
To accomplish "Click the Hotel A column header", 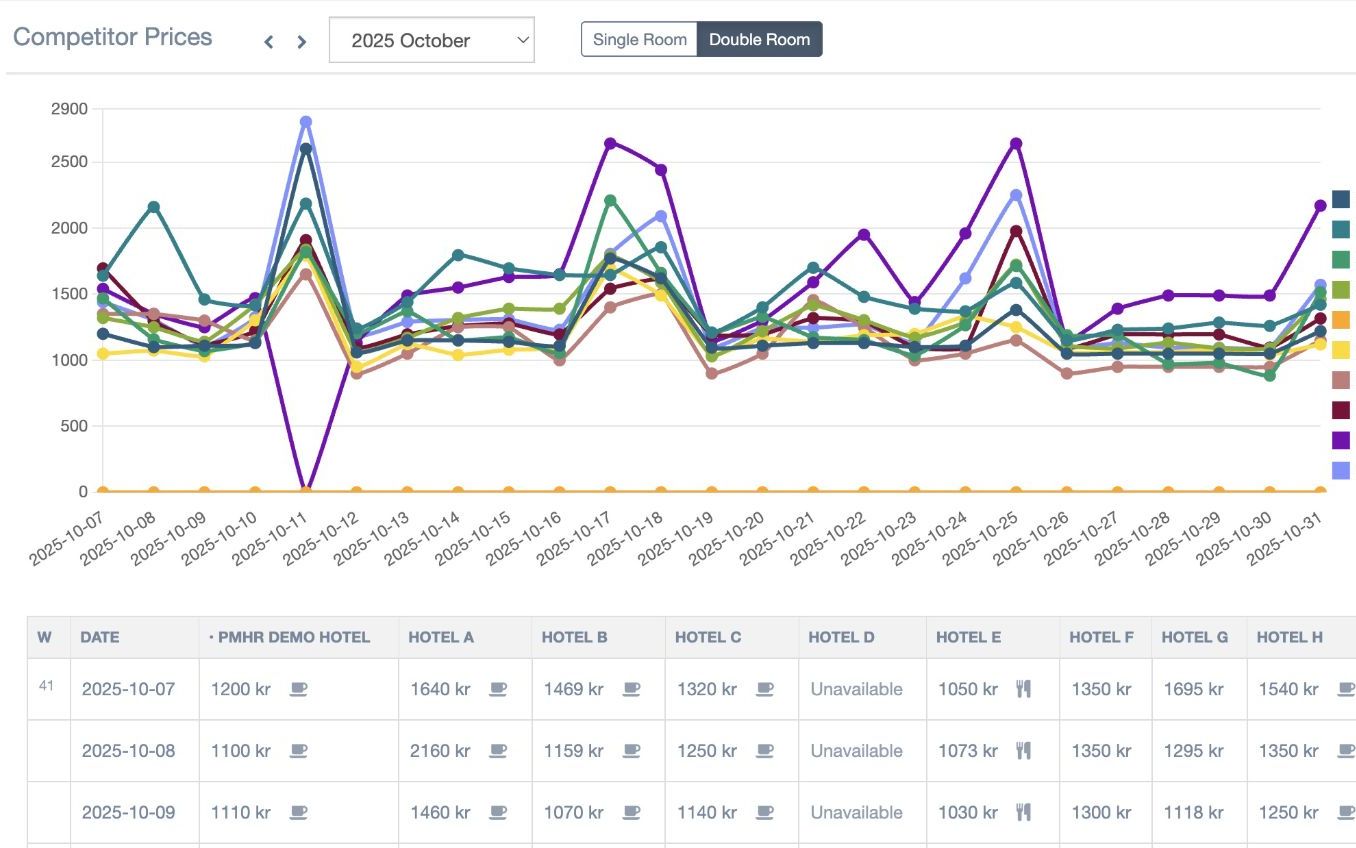I will 441,637.
